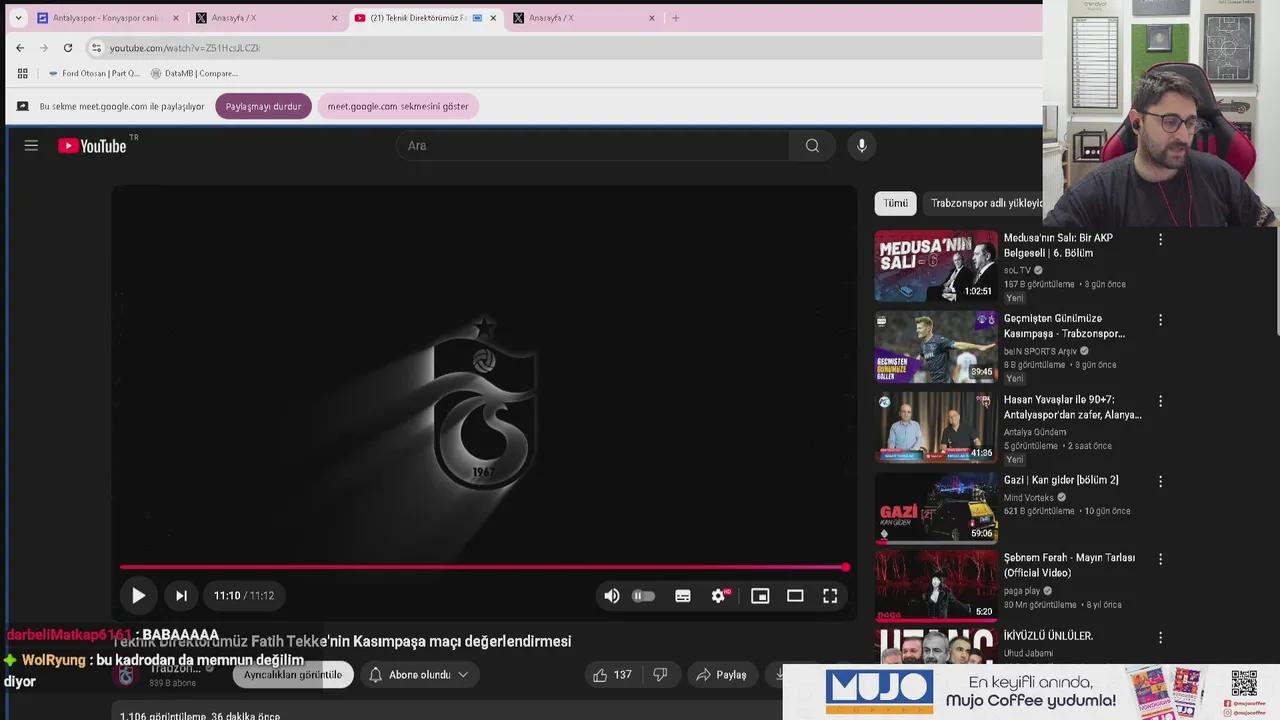This screenshot has height=720, width=1280.
Task: Click the Ayrıcalıkları görüntüle button
Action: coord(293,675)
